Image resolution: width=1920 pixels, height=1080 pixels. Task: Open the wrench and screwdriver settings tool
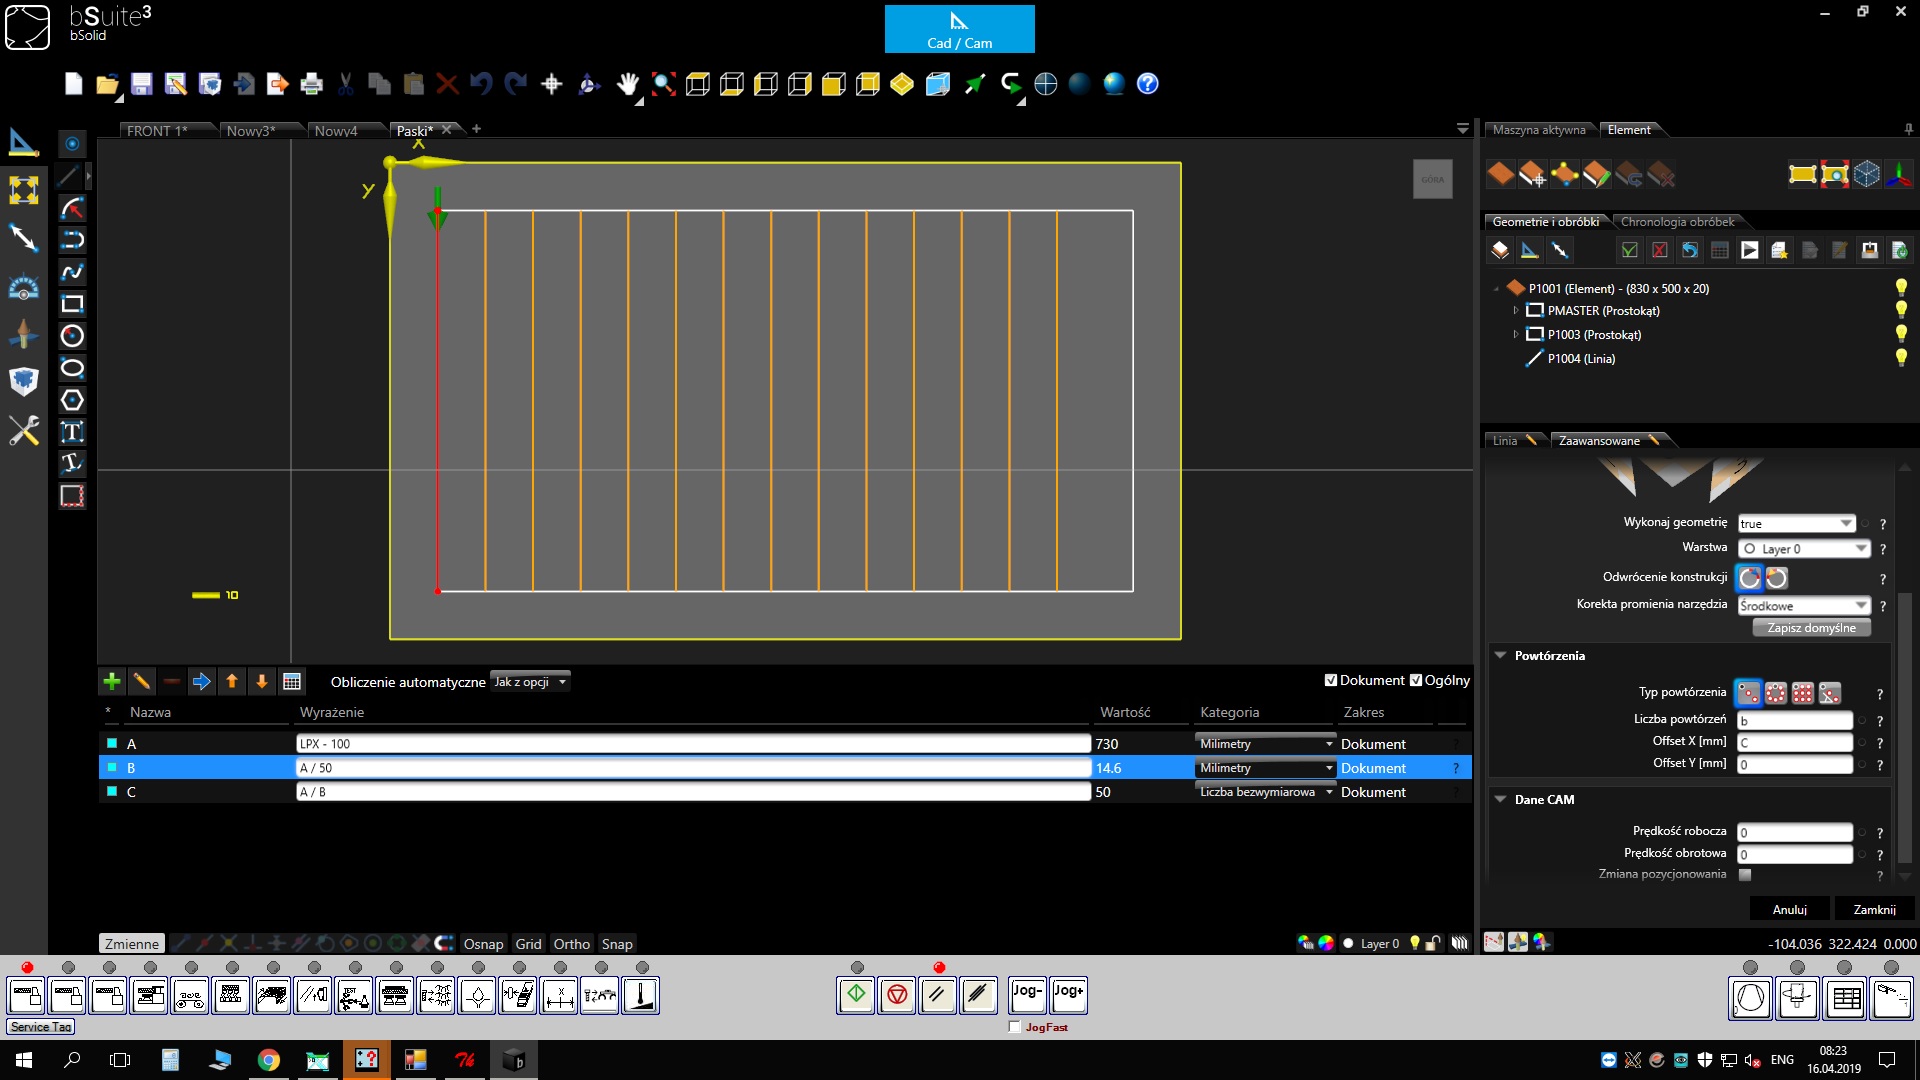(24, 431)
